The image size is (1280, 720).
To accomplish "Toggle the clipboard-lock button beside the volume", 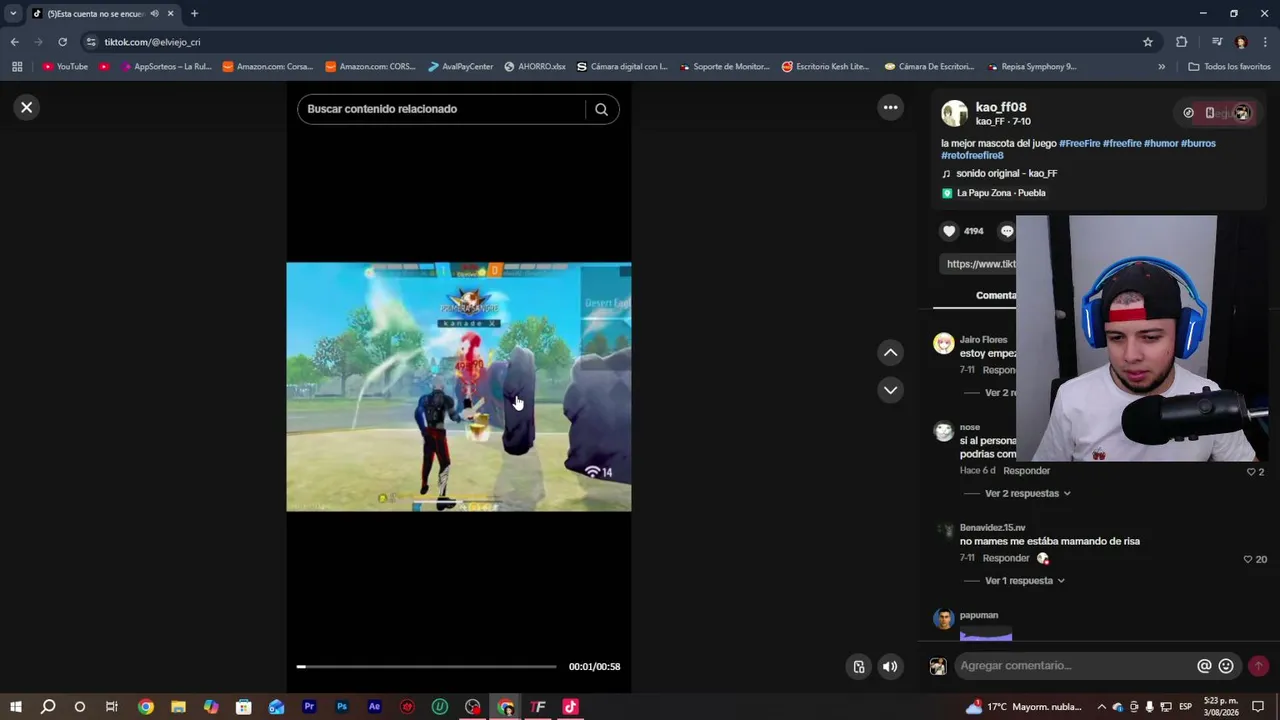I will point(858,667).
